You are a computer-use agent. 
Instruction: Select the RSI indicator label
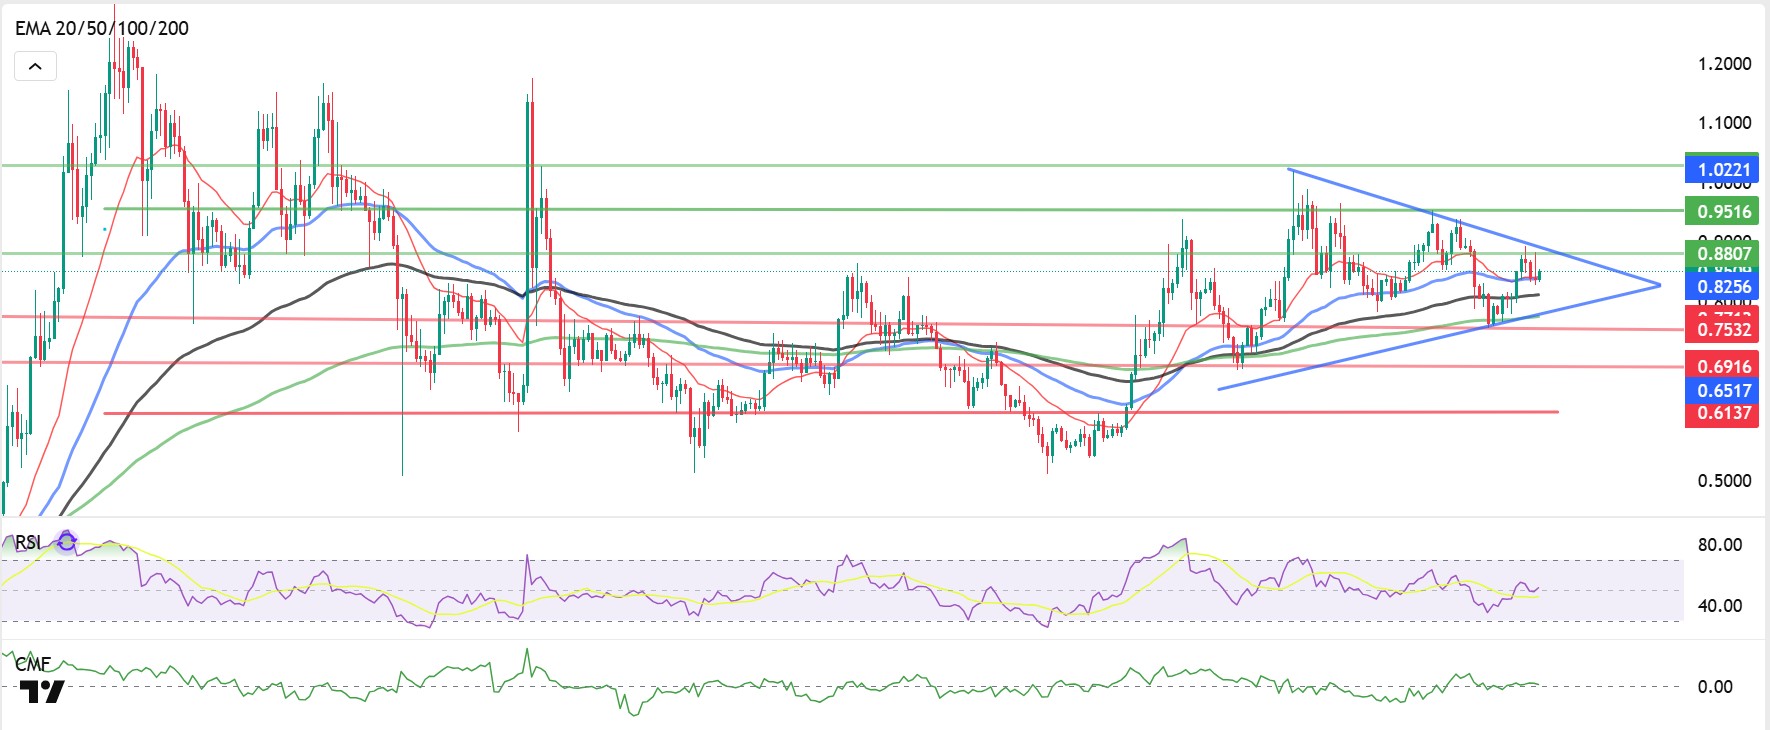[28, 542]
